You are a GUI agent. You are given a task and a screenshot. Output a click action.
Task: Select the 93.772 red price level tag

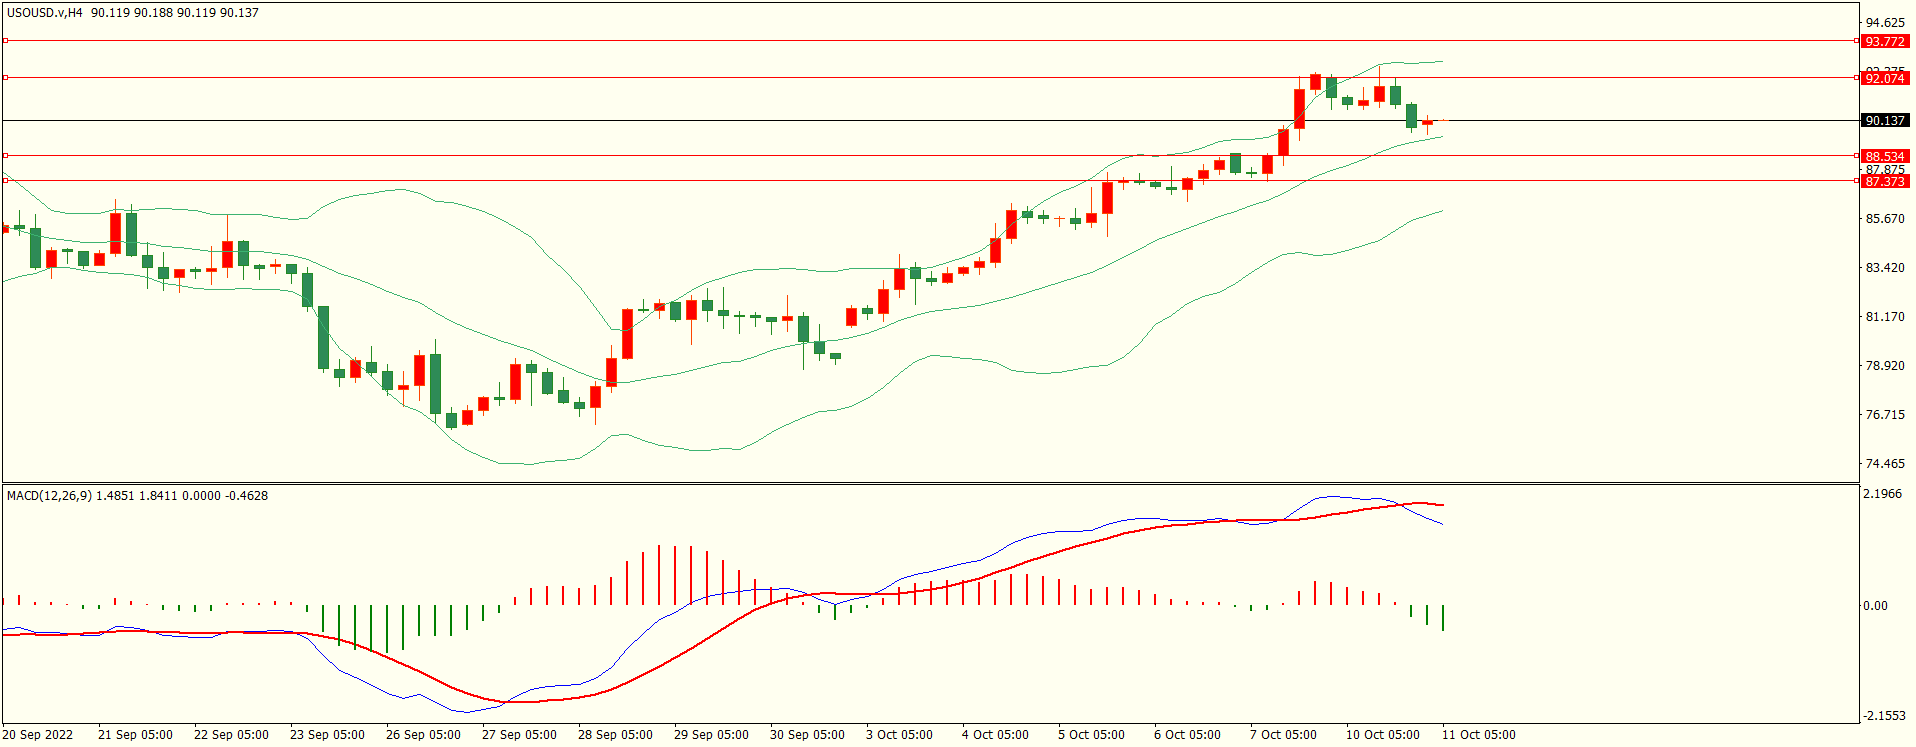tap(1884, 41)
